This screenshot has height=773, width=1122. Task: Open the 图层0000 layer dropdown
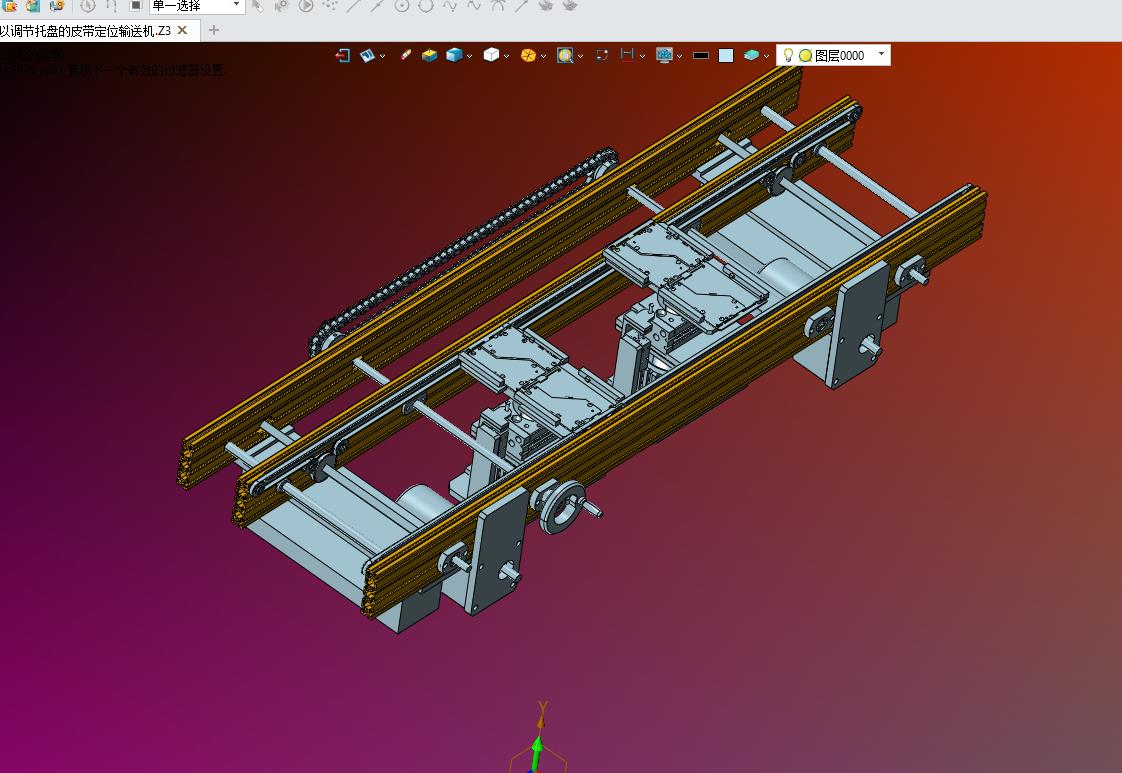[882, 54]
